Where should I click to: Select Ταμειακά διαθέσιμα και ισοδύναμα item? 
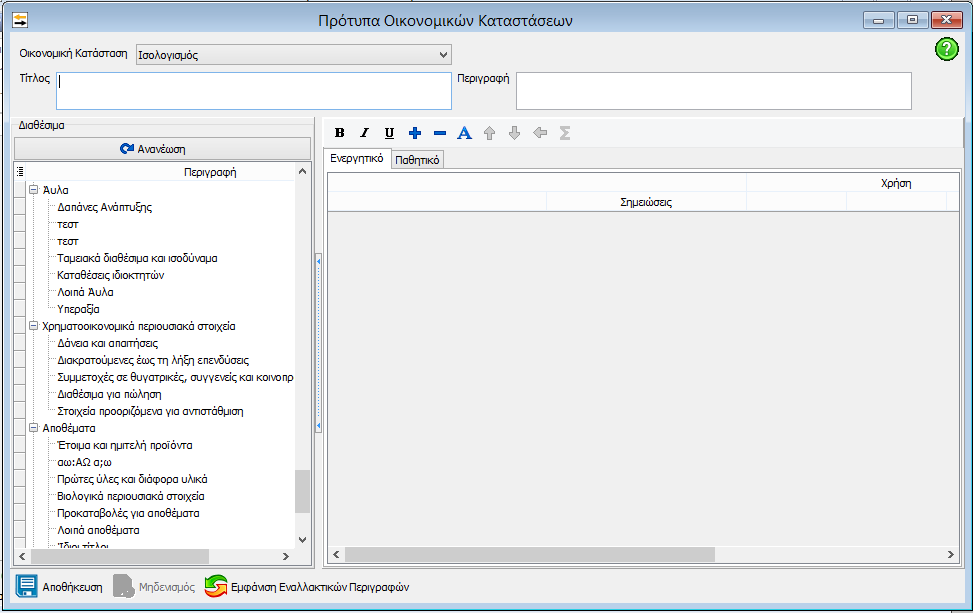pyautogui.click(x=137, y=258)
